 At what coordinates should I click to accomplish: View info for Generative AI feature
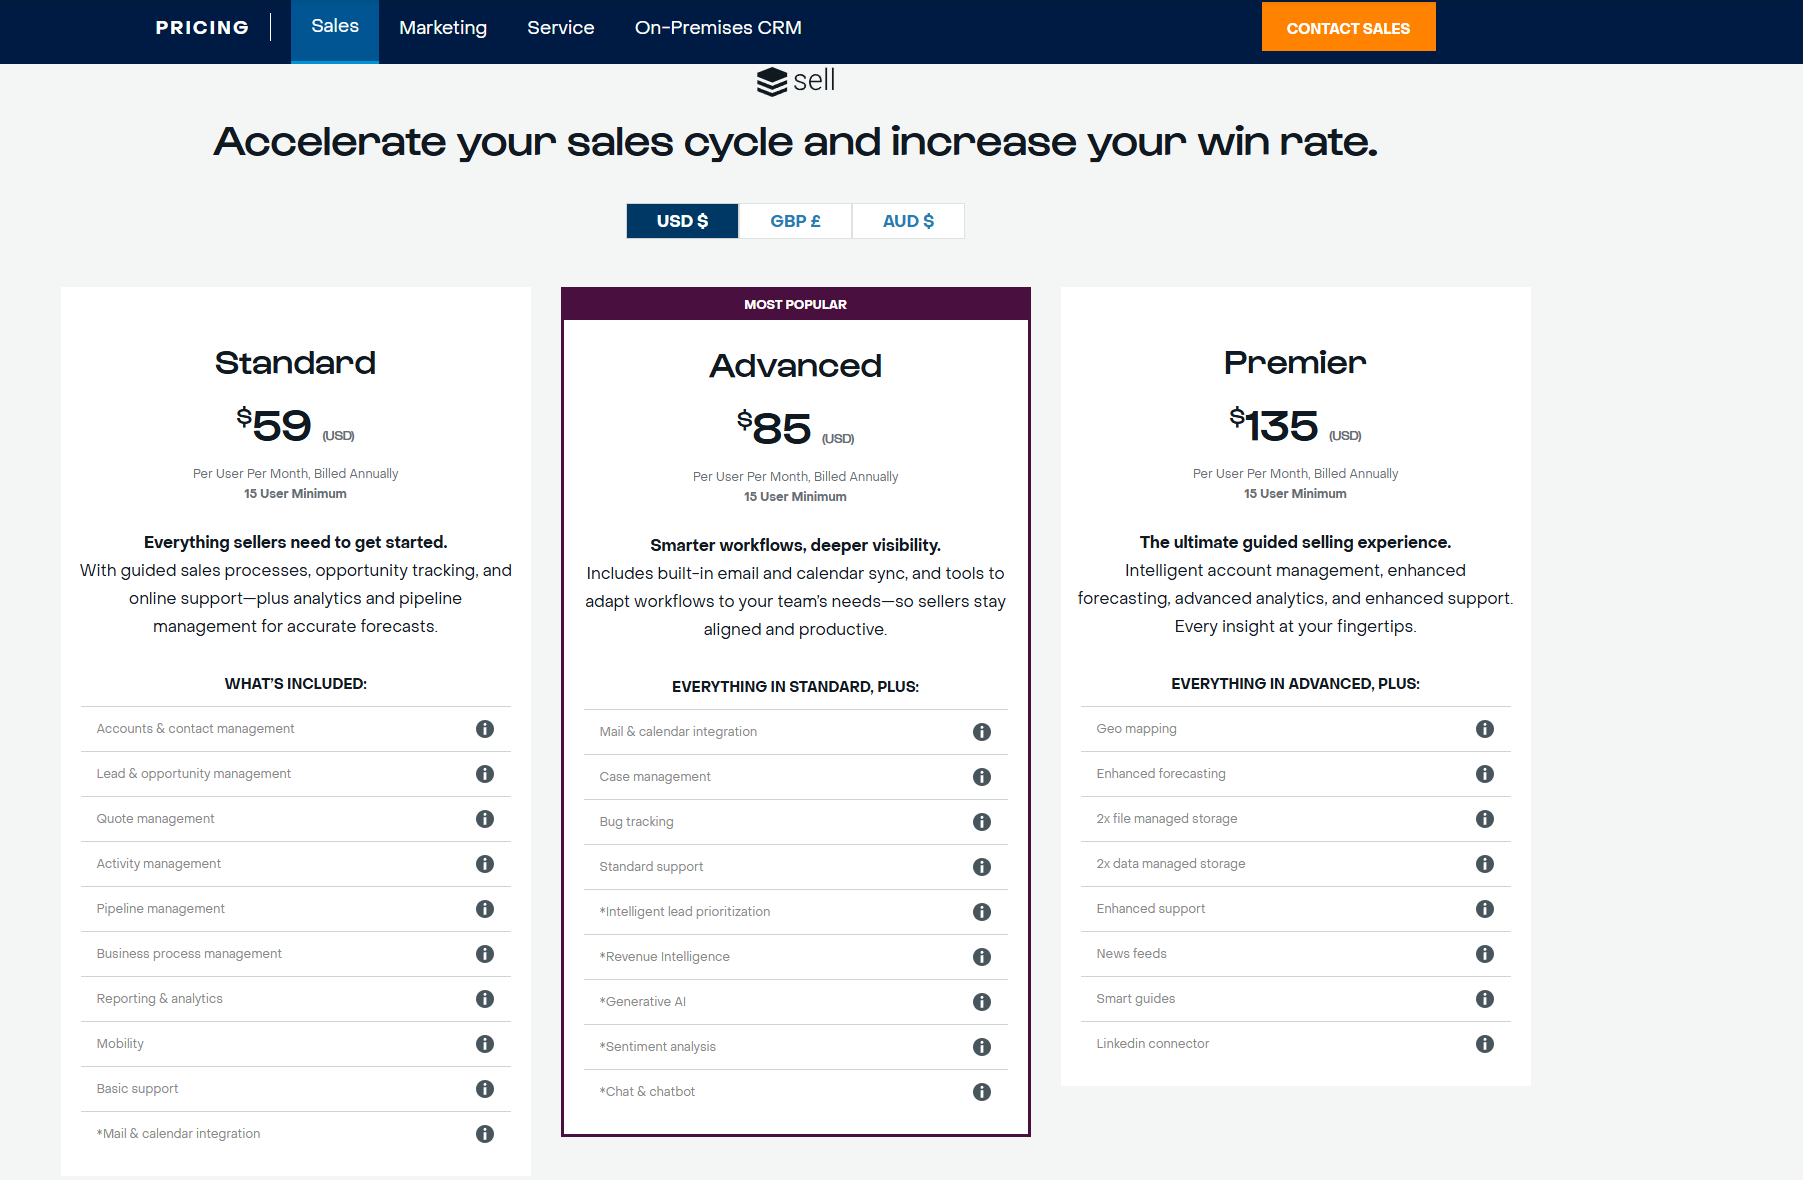coord(982,1002)
